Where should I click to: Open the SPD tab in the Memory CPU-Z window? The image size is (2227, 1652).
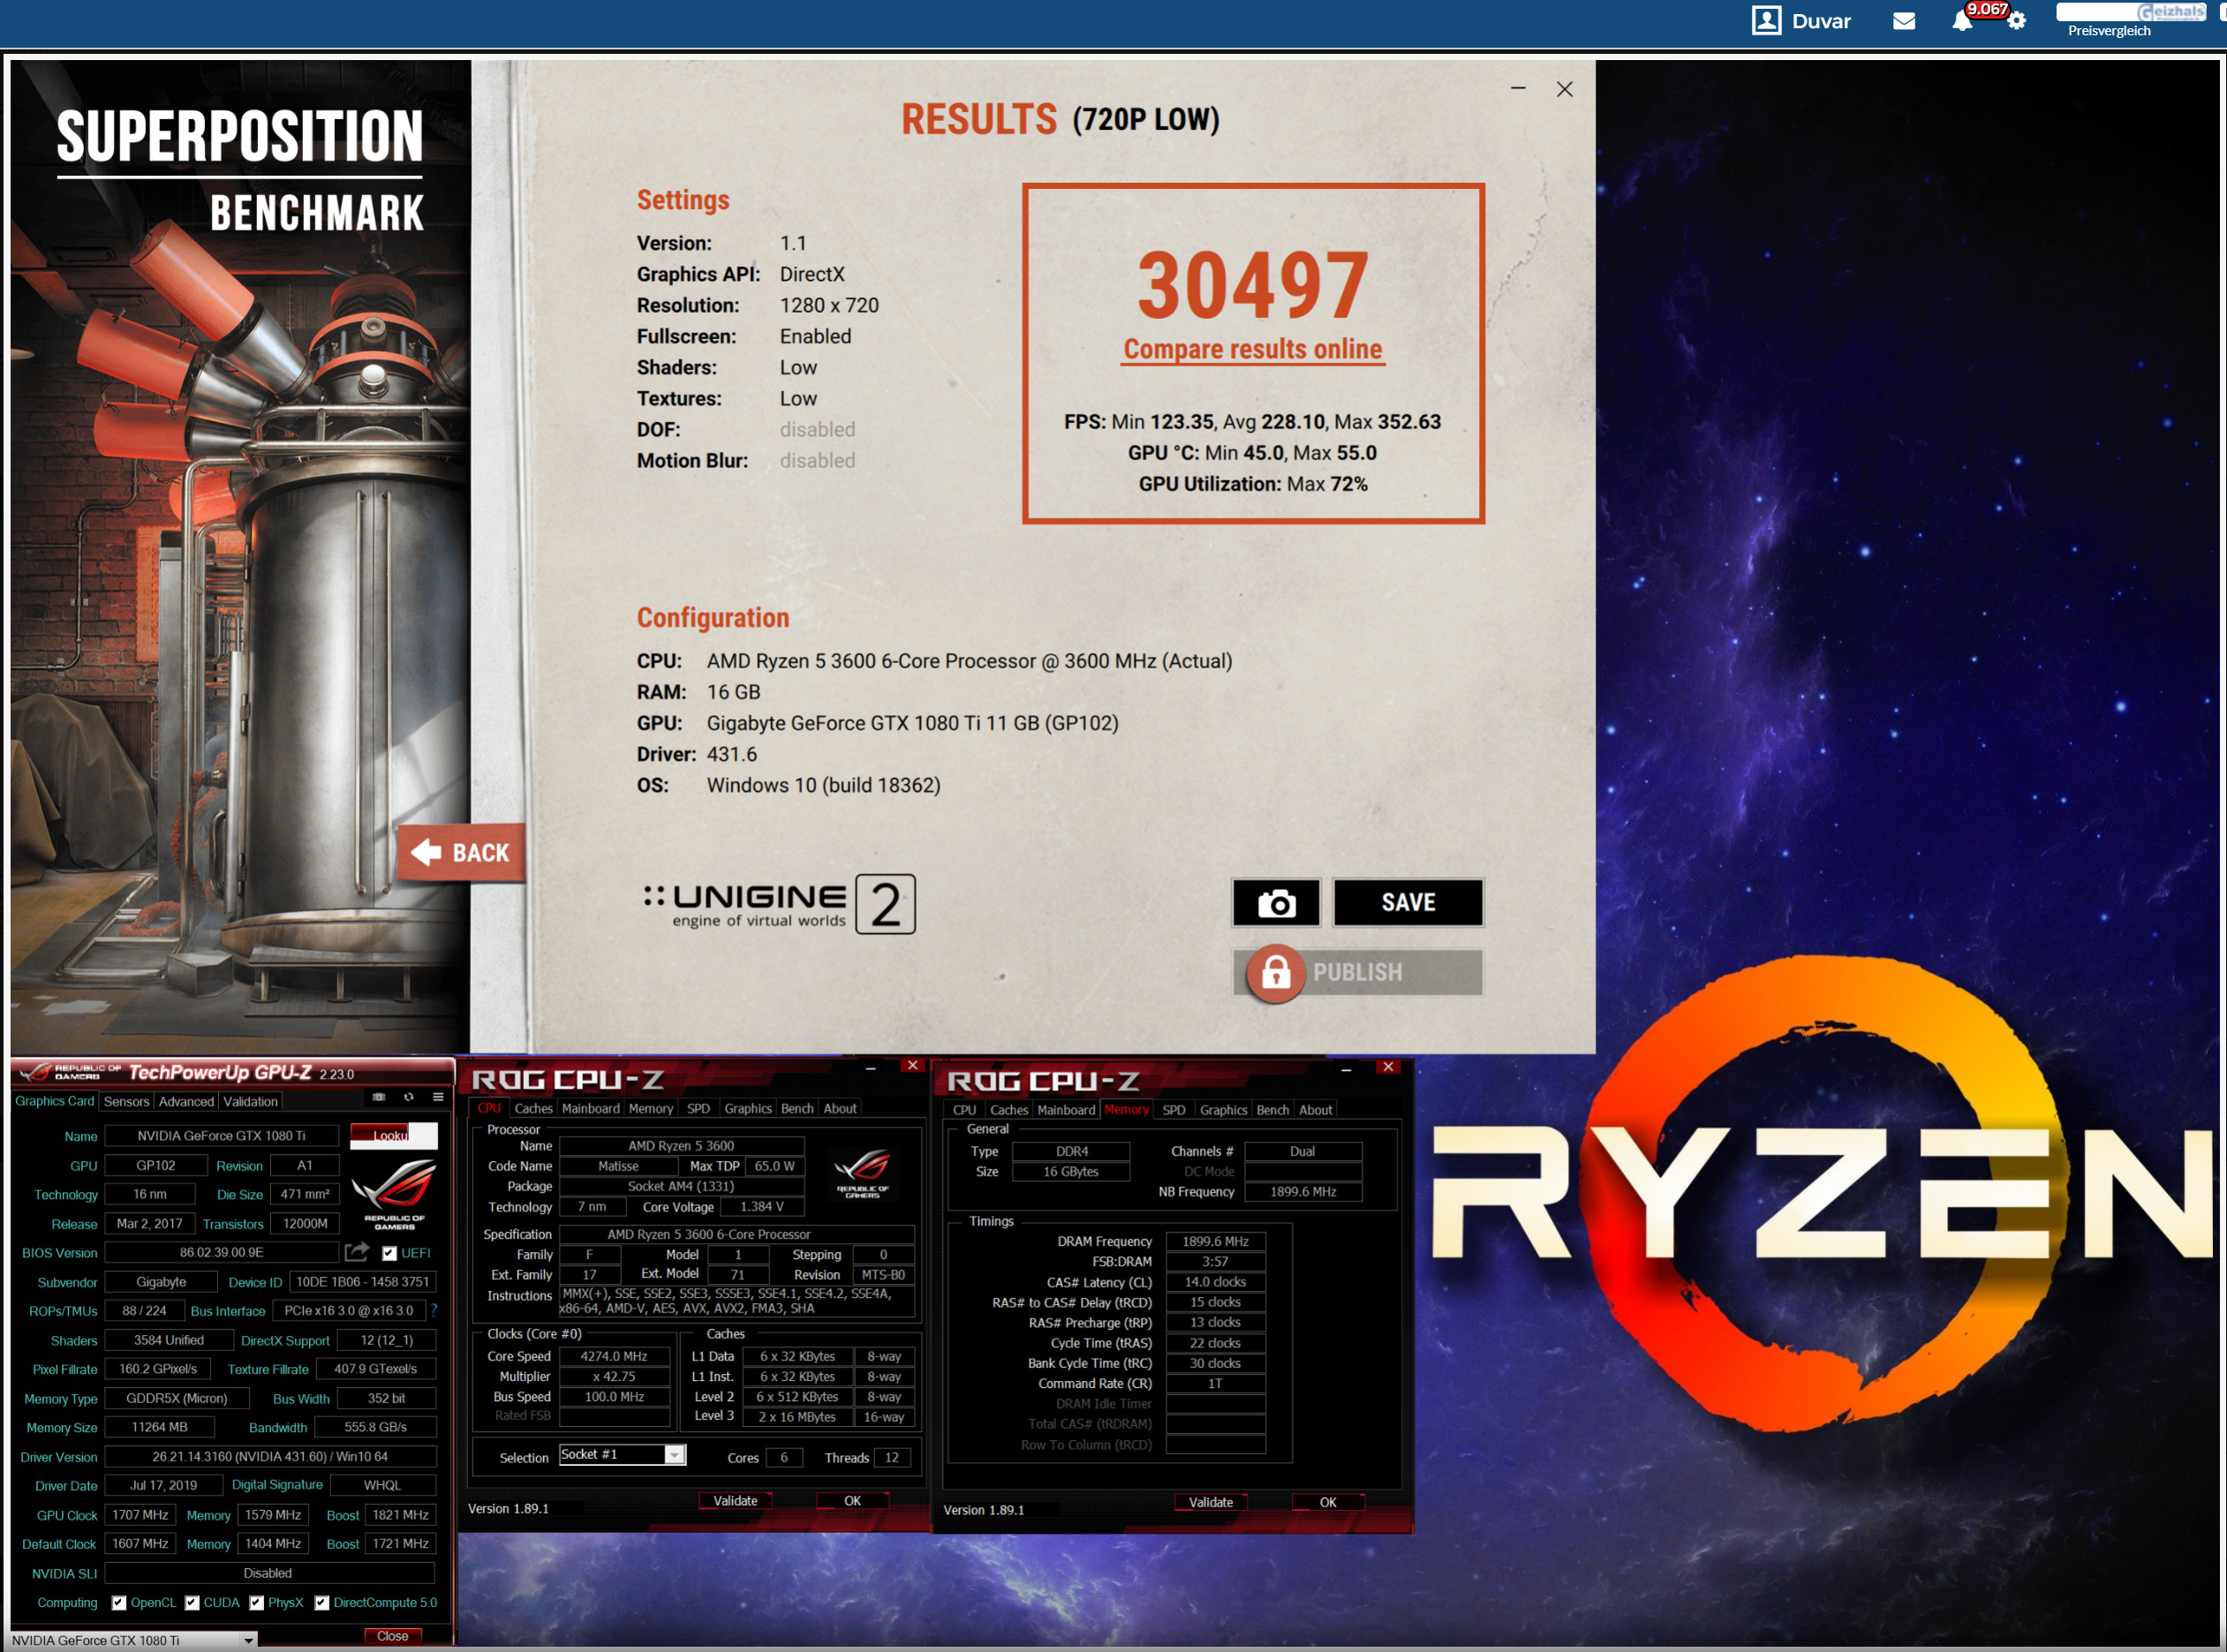(1173, 1110)
